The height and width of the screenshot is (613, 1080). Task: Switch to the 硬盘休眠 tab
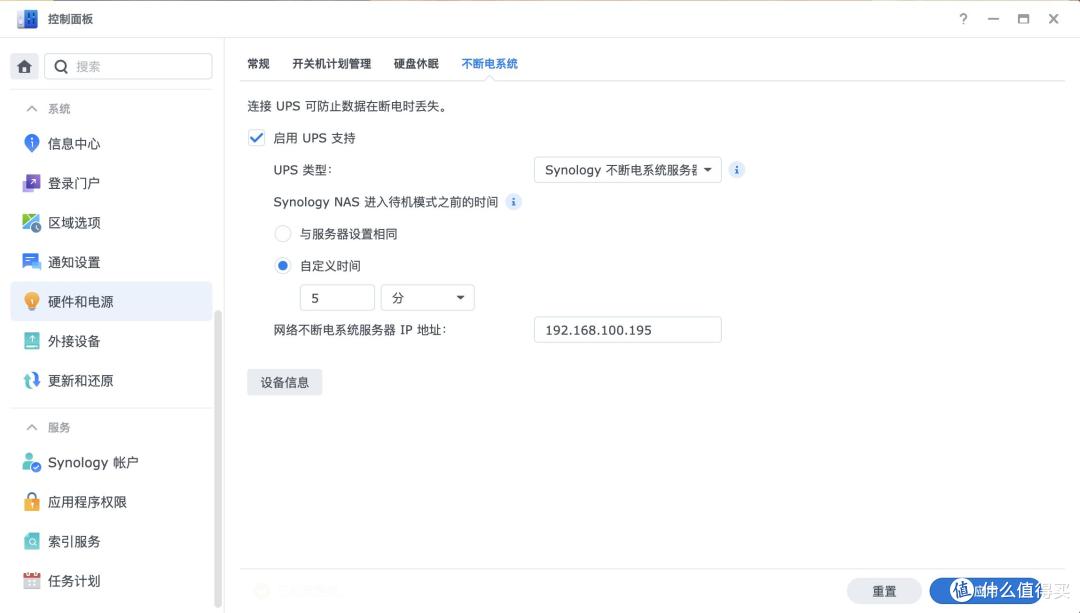(416, 63)
